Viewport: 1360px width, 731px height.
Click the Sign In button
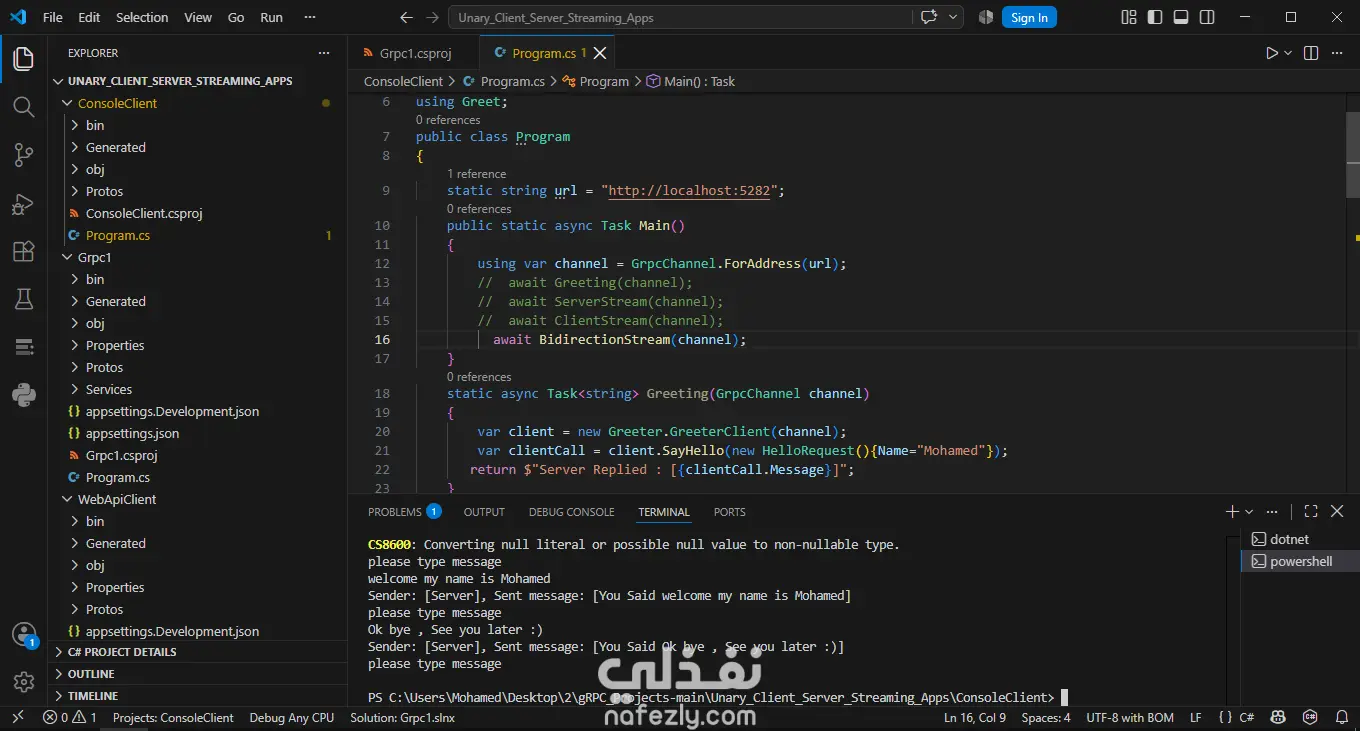pos(1029,17)
